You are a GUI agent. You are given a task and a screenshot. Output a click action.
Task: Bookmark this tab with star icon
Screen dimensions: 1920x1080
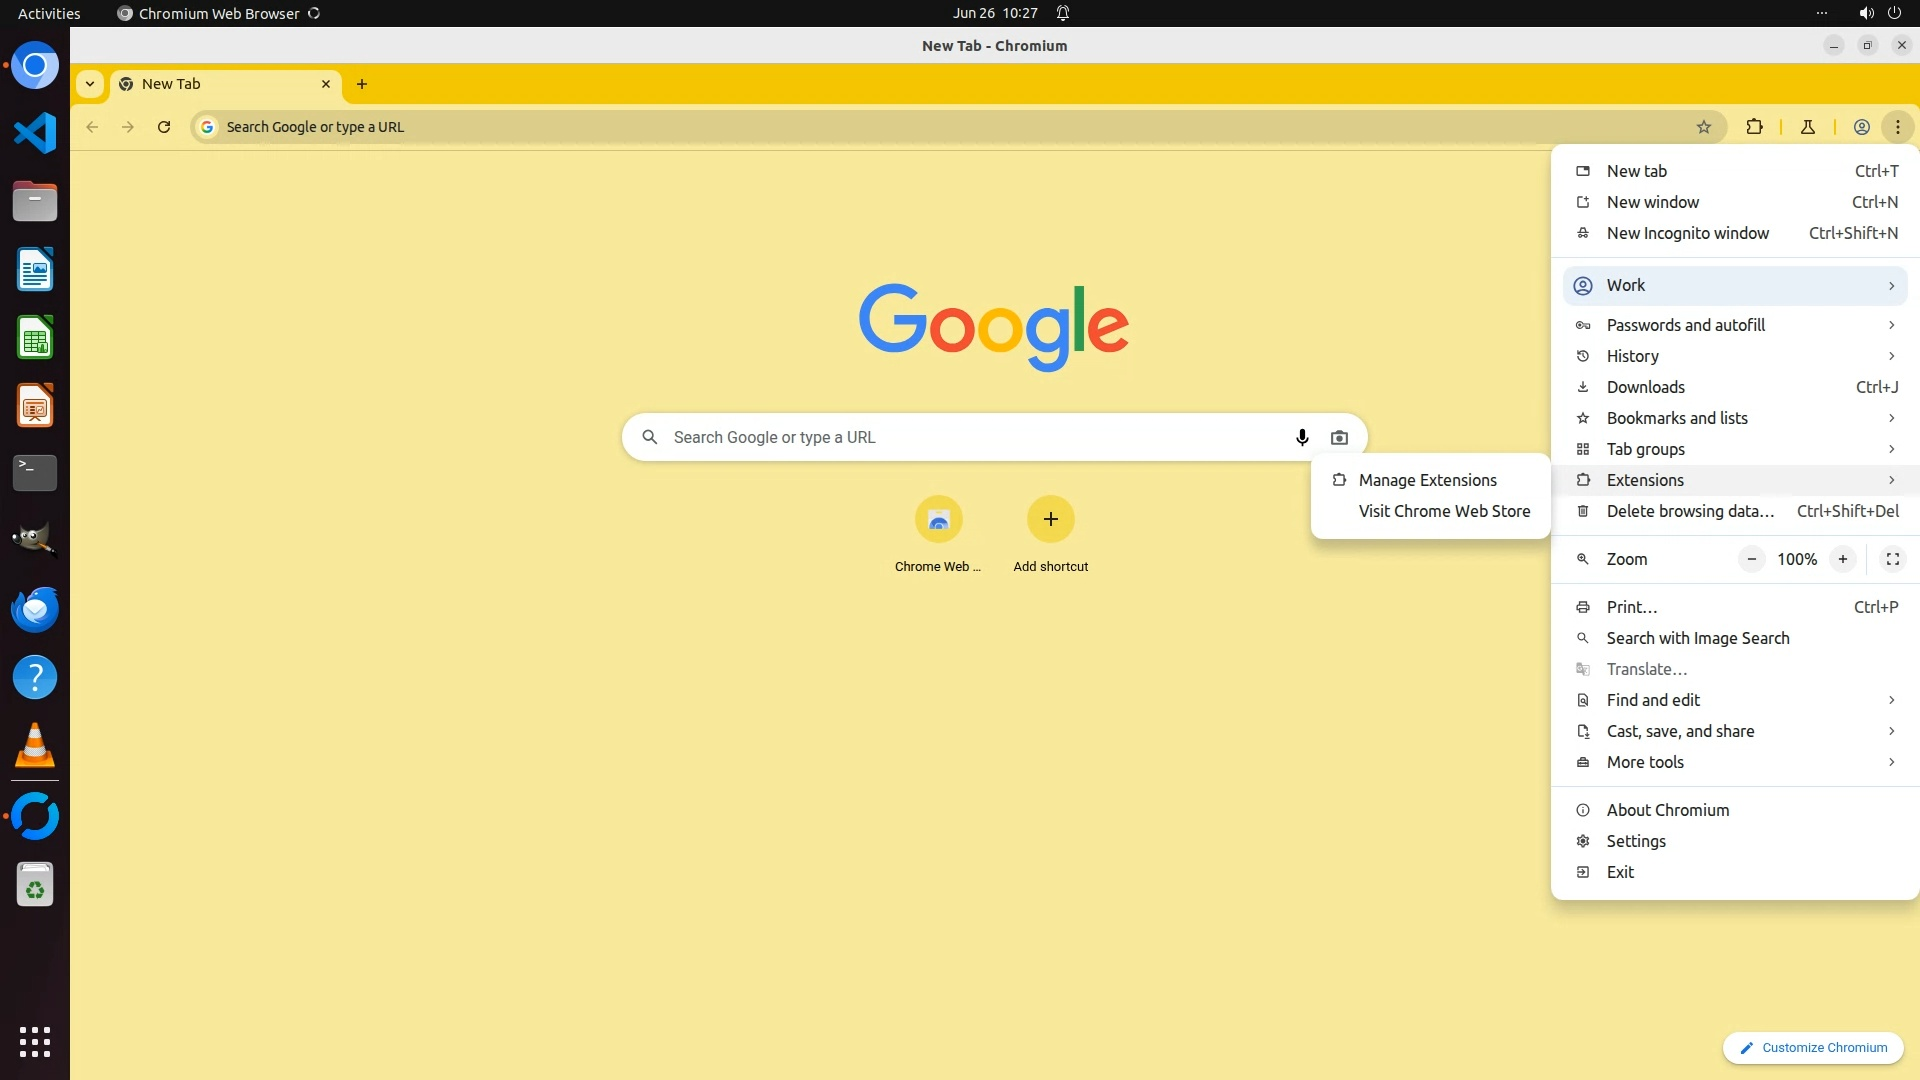(1704, 127)
